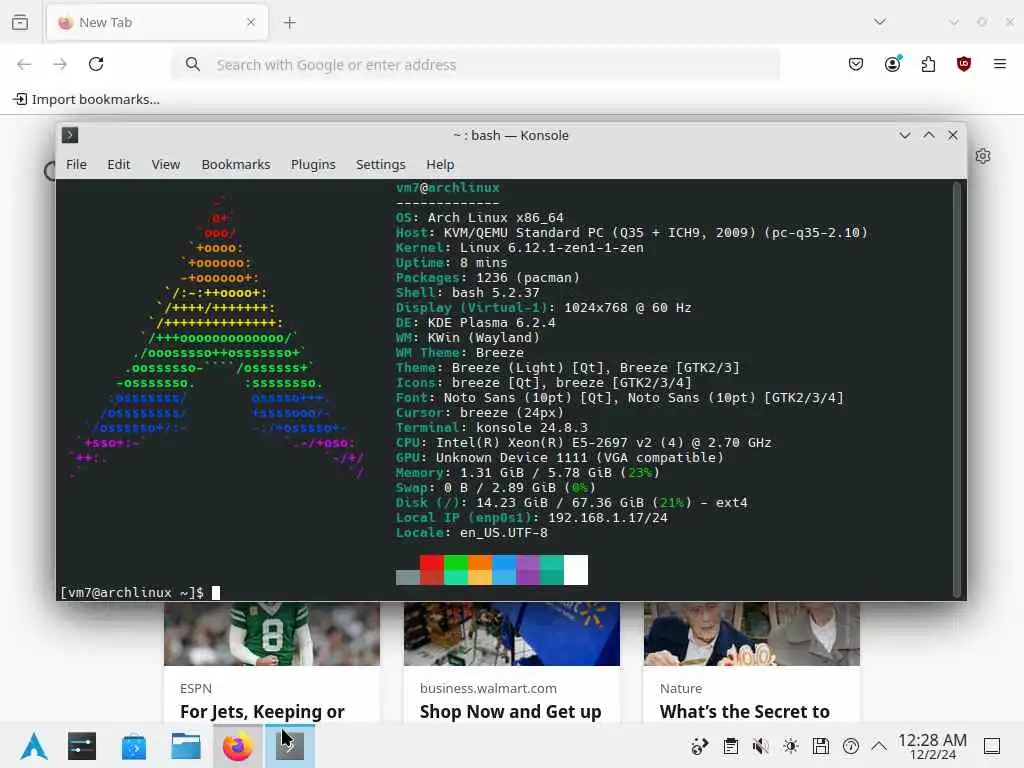This screenshot has width=1024, height=768.
Task: Open the update notifier gauge tray icon
Action: [851, 746]
